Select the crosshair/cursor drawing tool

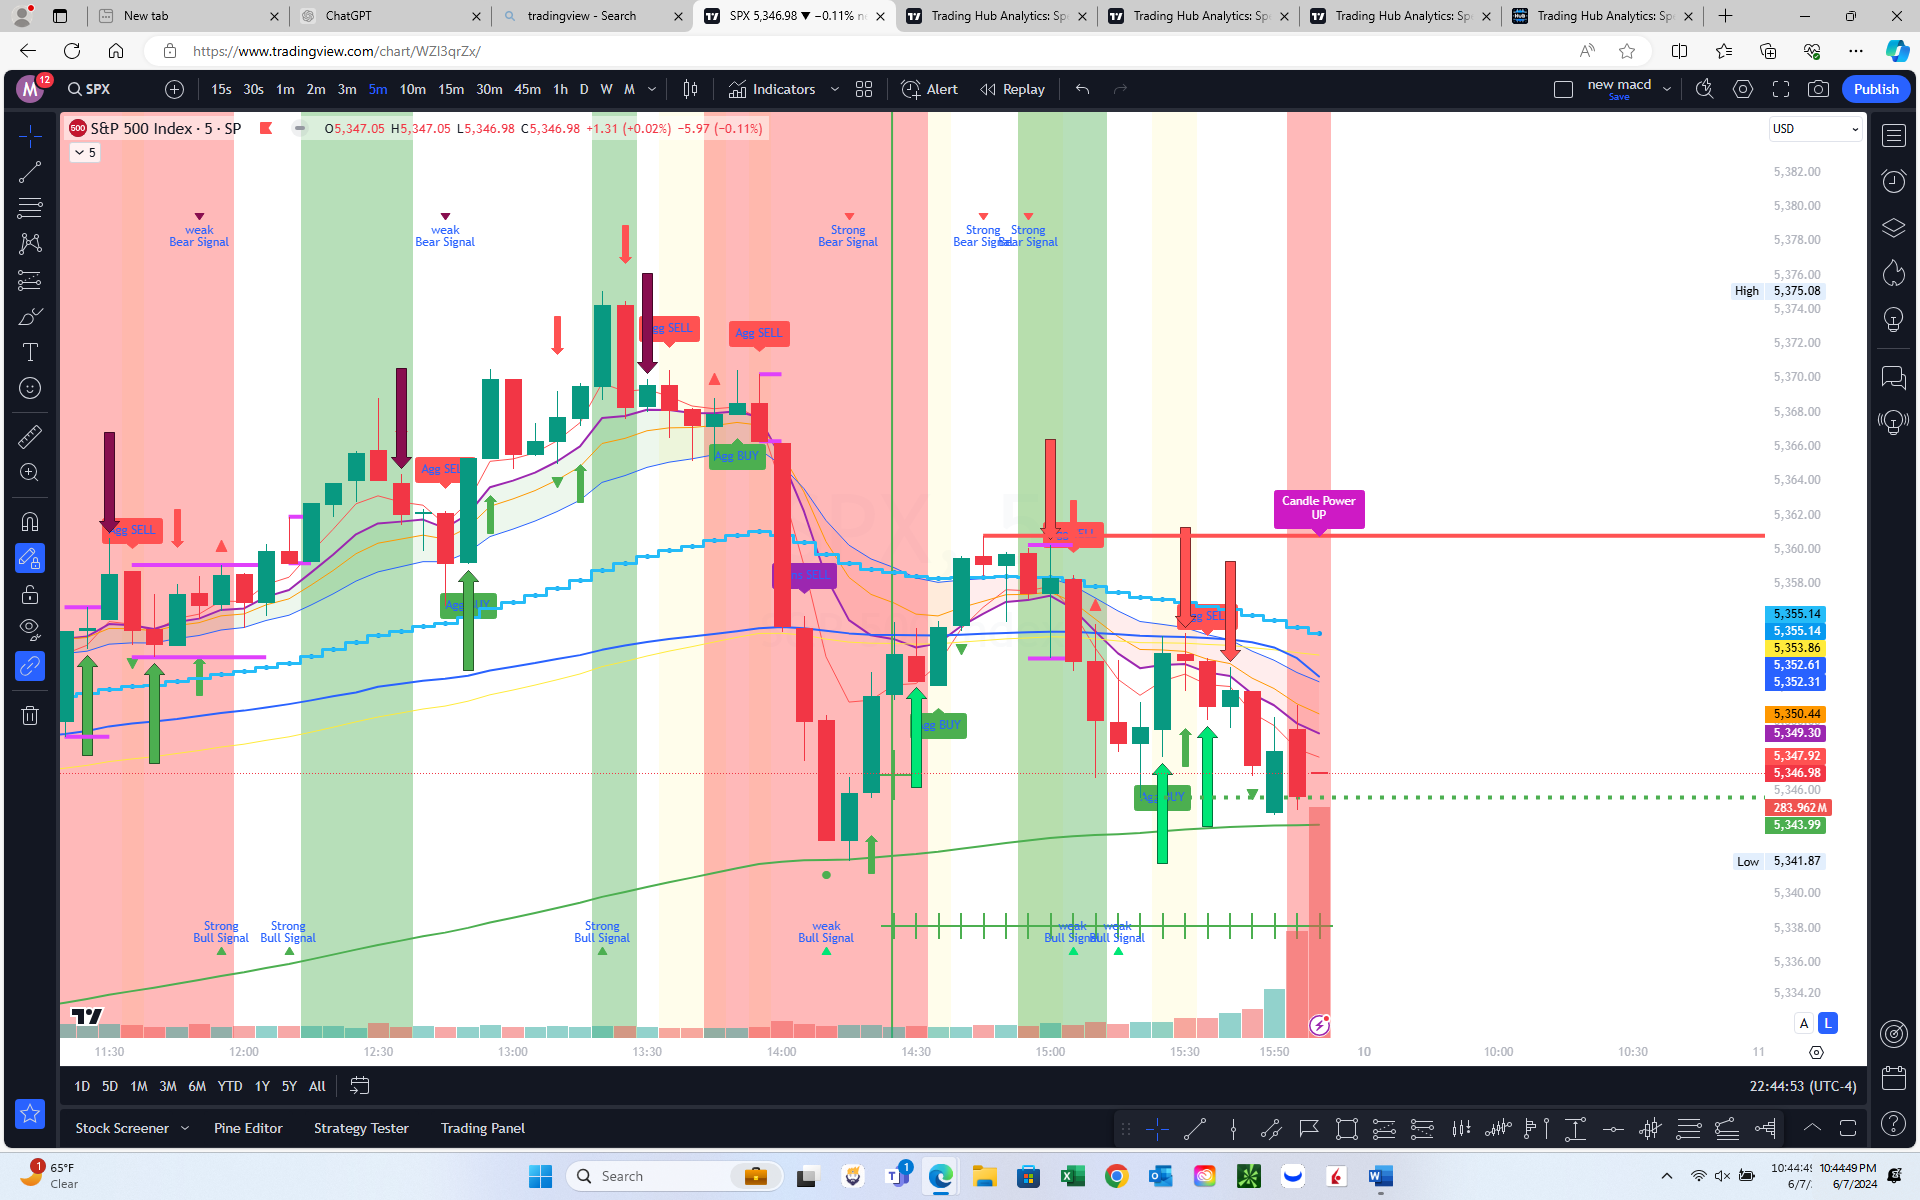click(29, 134)
